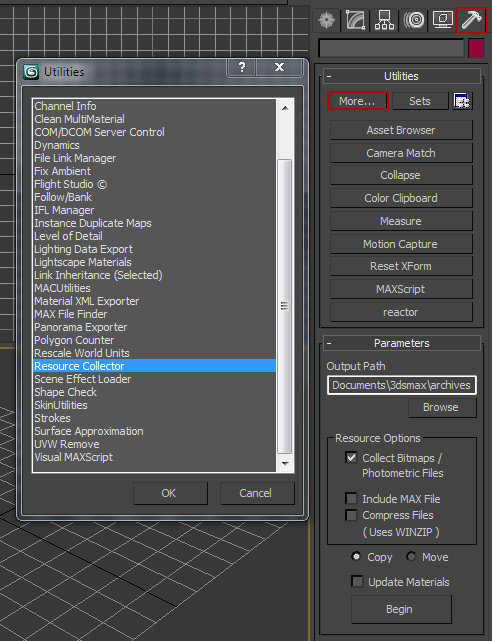
Task: Open the Modify command panel tab
Action: (x=355, y=20)
